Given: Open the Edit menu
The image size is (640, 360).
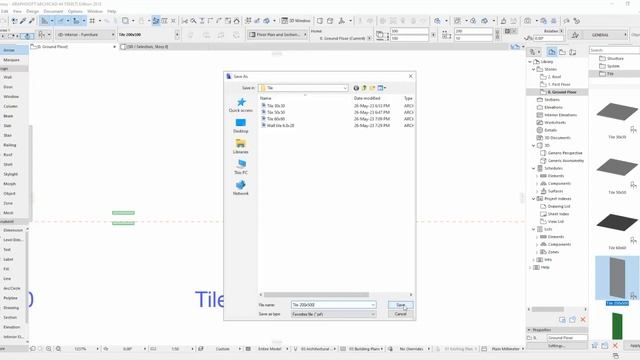Looking at the screenshot, I should point(4,11).
